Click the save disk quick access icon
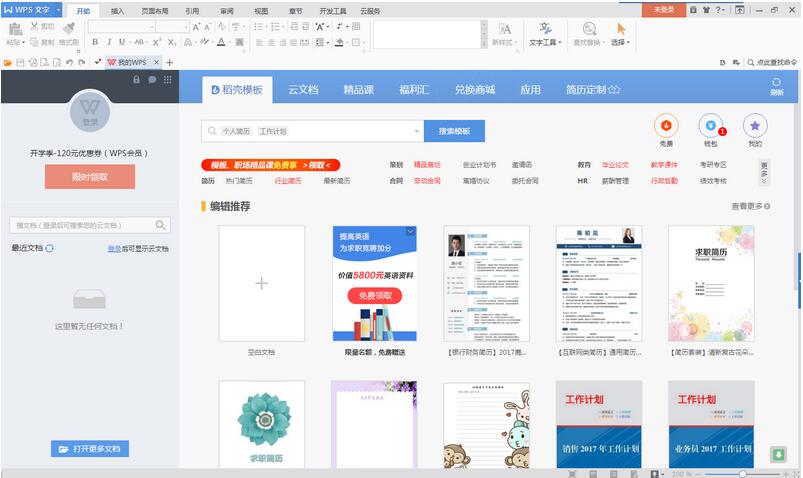803x478 pixels. tap(20, 63)
